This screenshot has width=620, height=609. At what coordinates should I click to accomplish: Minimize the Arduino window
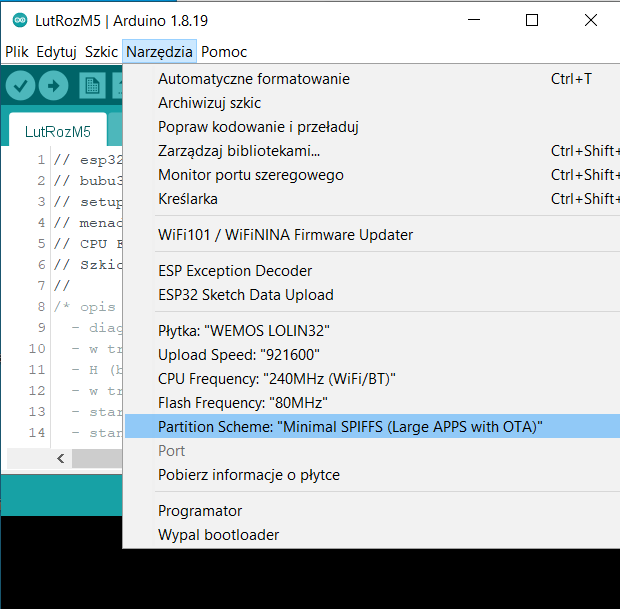pyautogui.click(x=474, y=20)
